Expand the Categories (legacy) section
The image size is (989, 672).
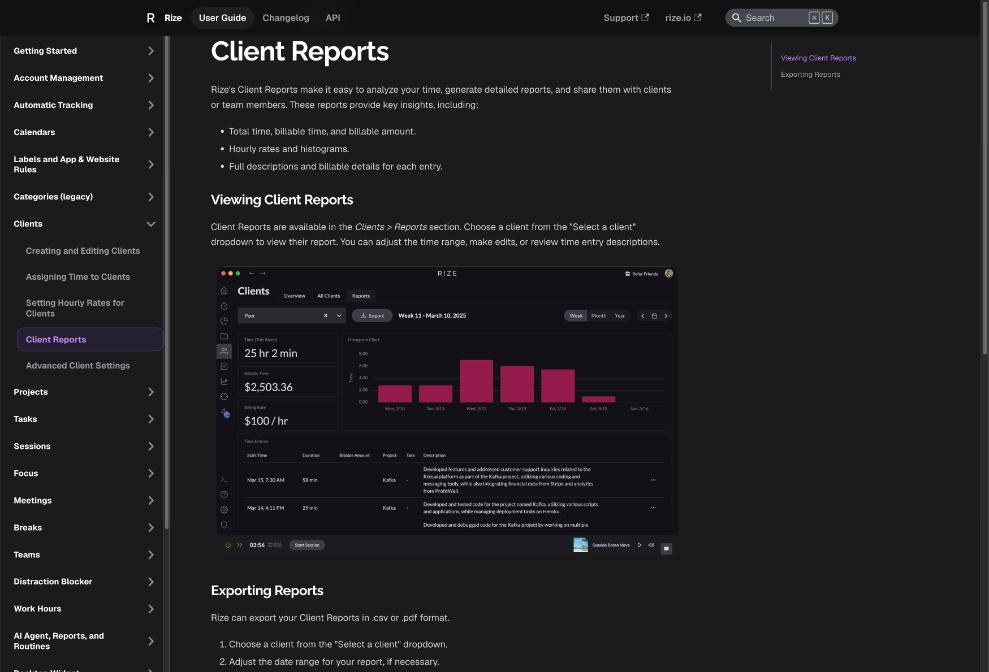pyautogui.click(x=84, y=197)
